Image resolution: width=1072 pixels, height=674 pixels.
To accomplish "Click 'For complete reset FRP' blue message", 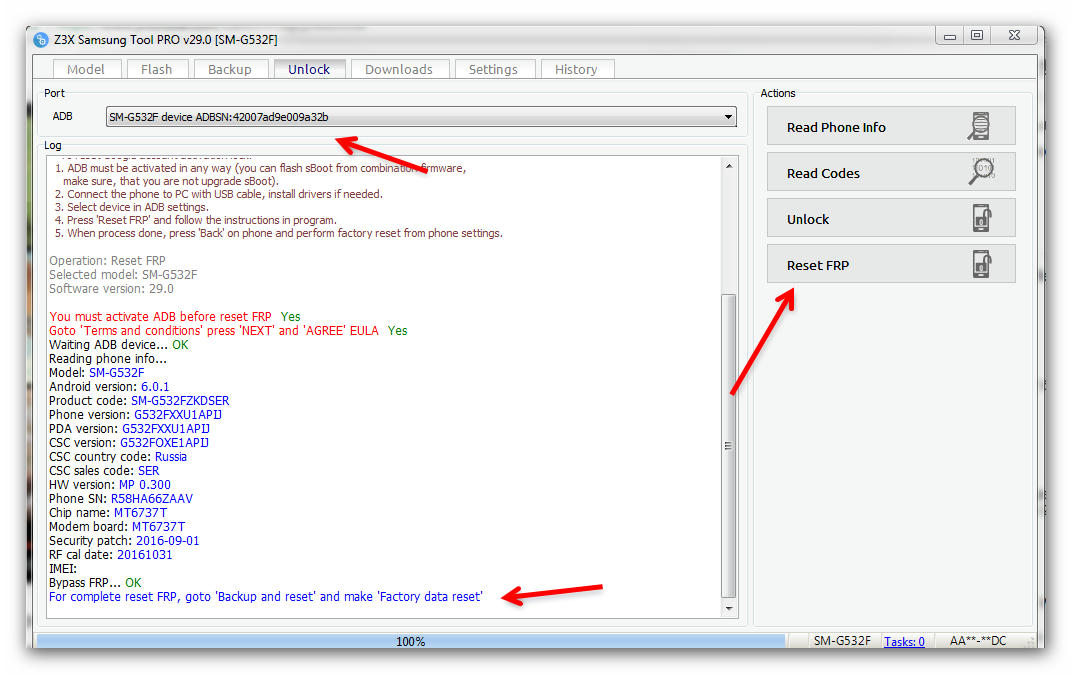I will pos(265,597).
